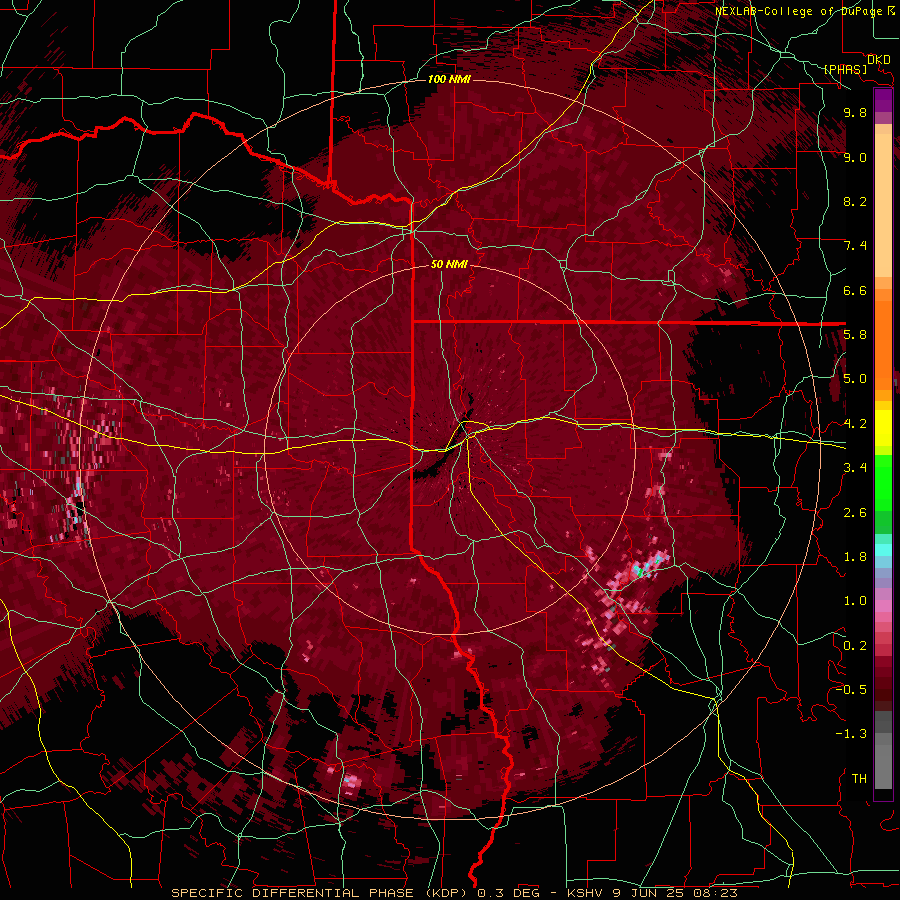The height and width of the screenshot is (900, 900).
Task: Click the -1.3 value on the scale
Action: coord(851,734)
